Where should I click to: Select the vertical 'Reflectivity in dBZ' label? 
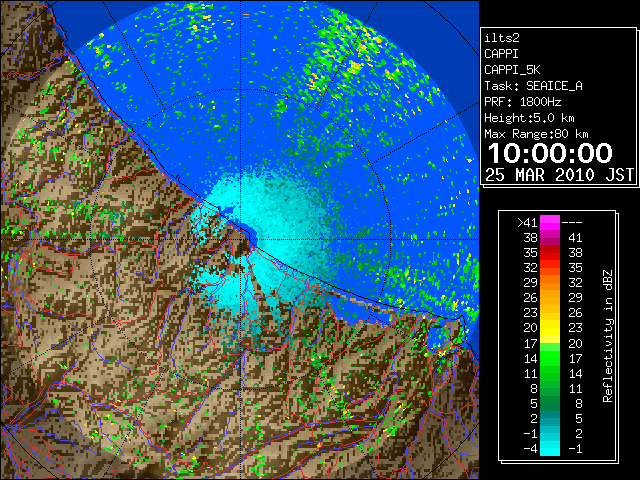pos(608,336)
